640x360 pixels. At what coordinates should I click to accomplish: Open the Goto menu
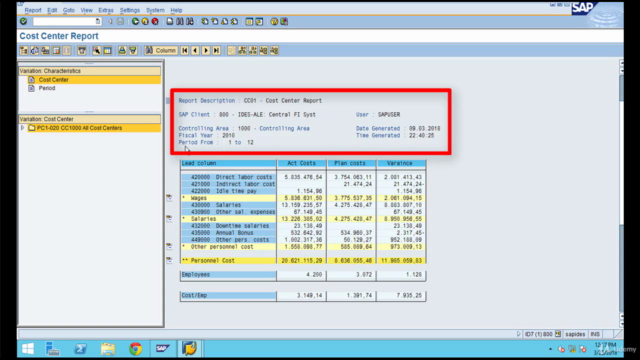pos(69,10)
